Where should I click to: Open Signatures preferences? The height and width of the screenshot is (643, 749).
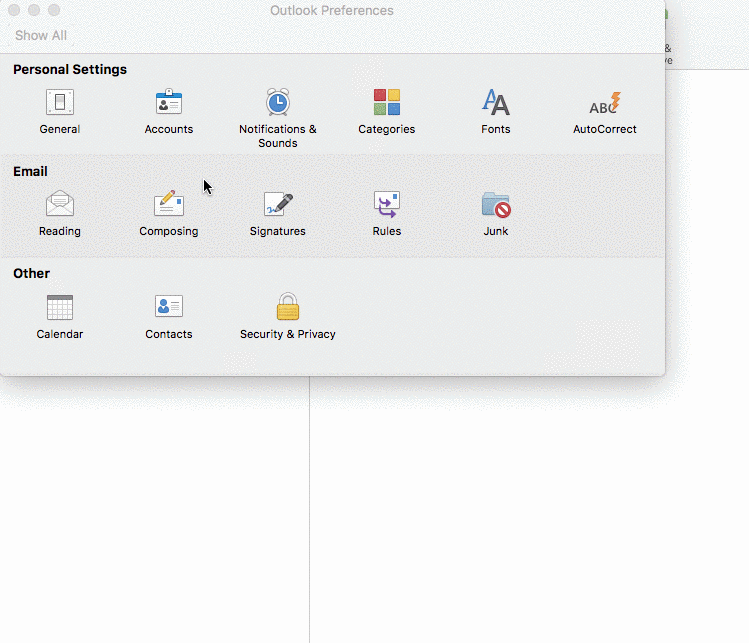tap(278, 213)
